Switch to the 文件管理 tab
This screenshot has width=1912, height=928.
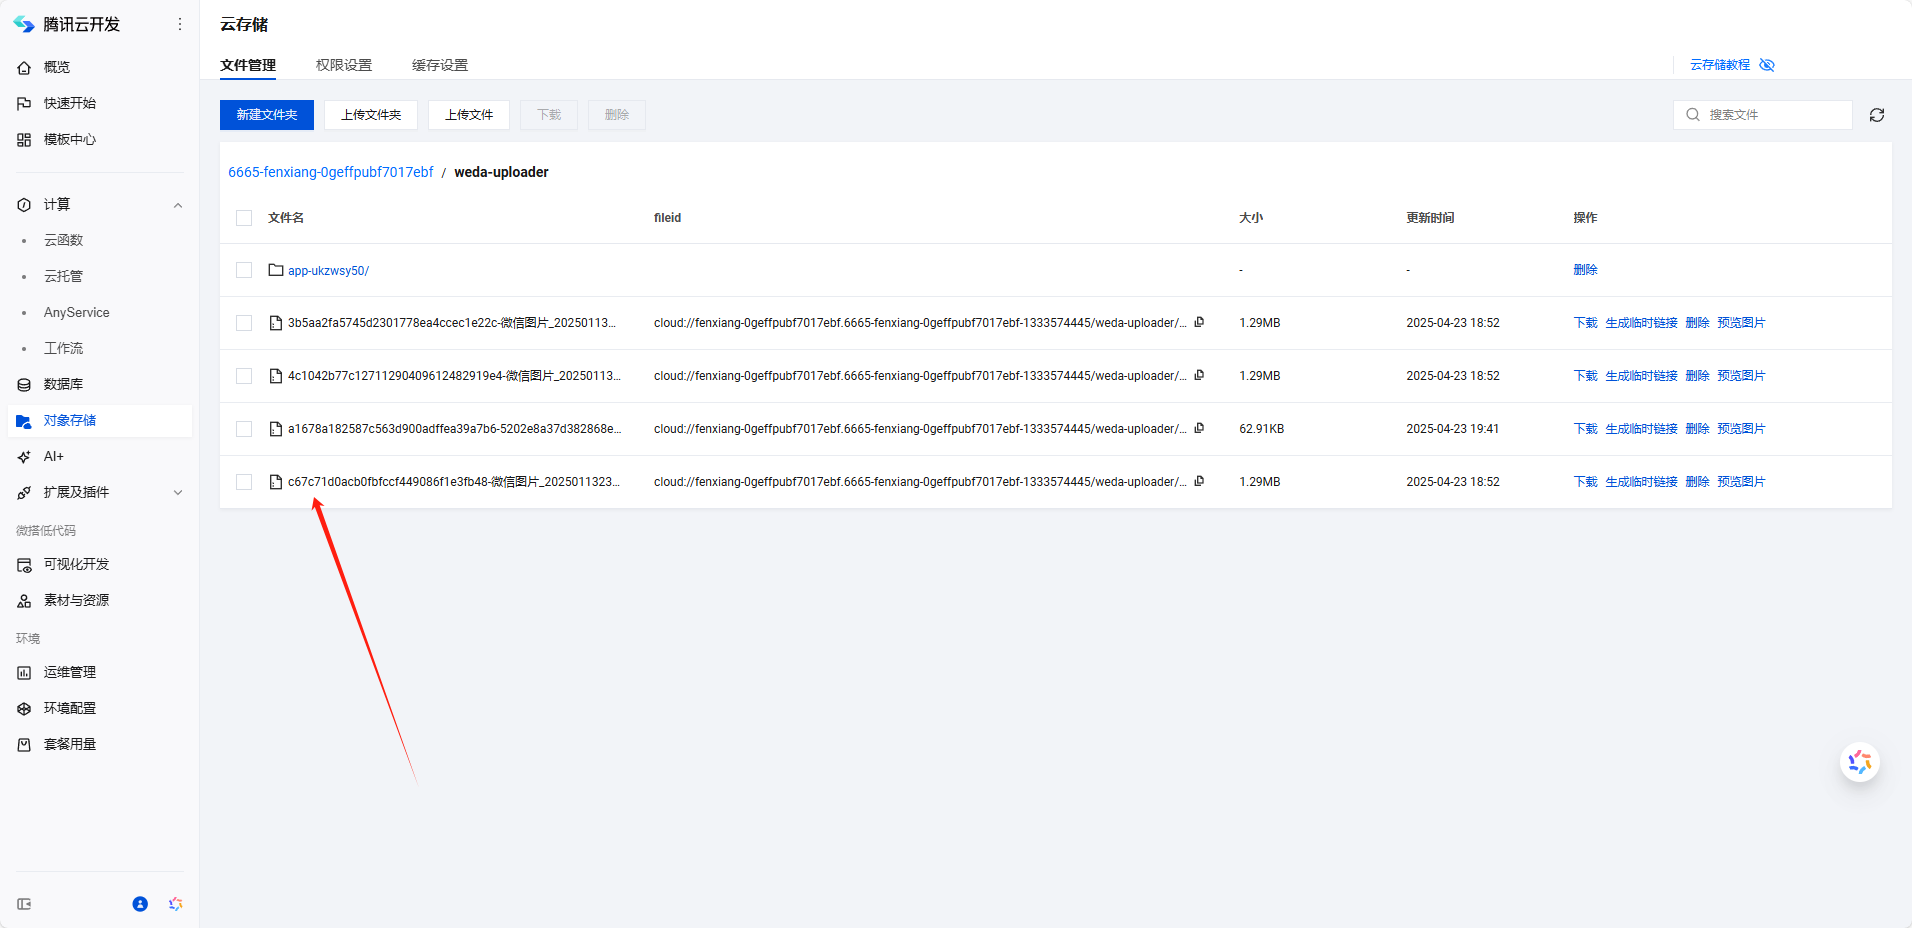click(x=248, y=65)
